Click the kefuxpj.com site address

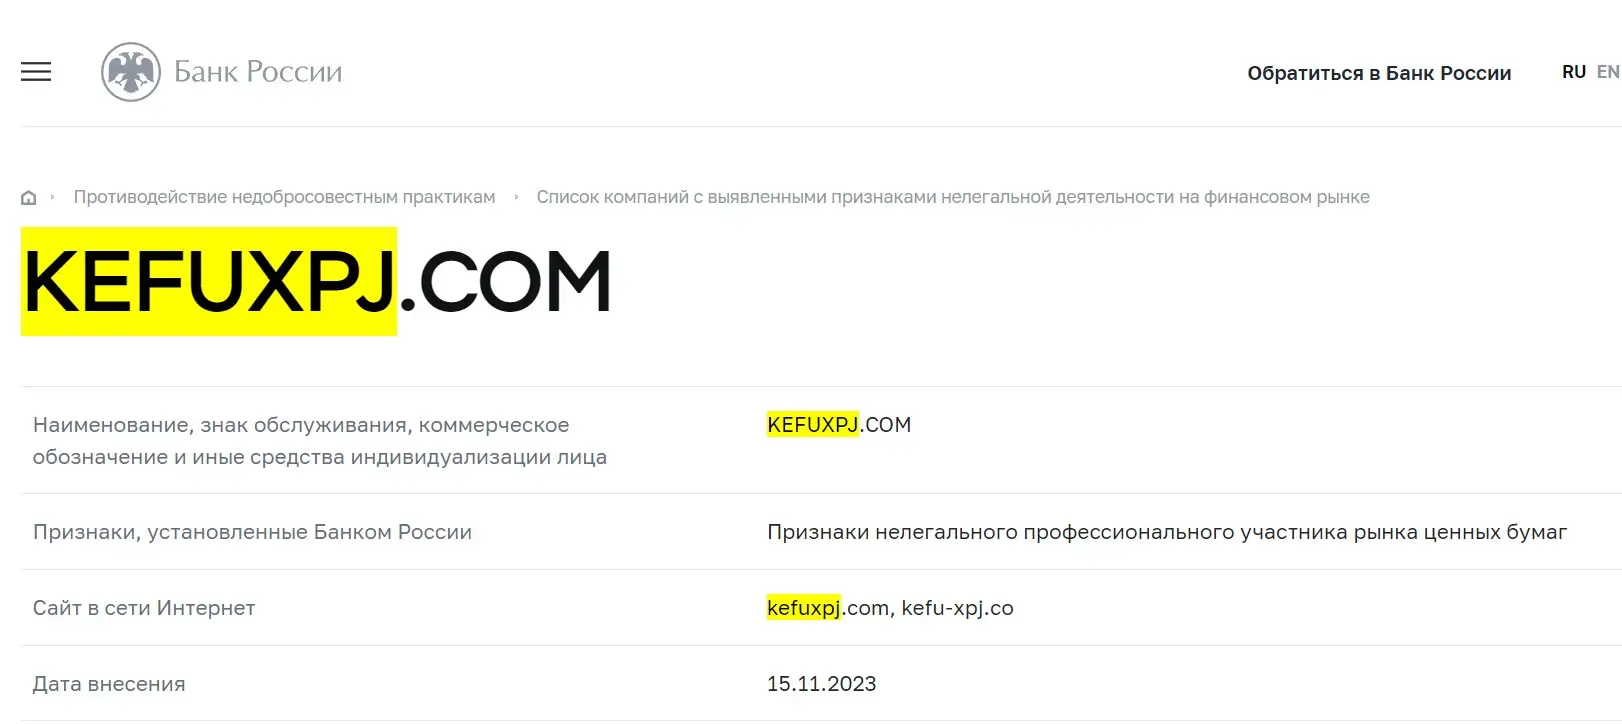827,608
